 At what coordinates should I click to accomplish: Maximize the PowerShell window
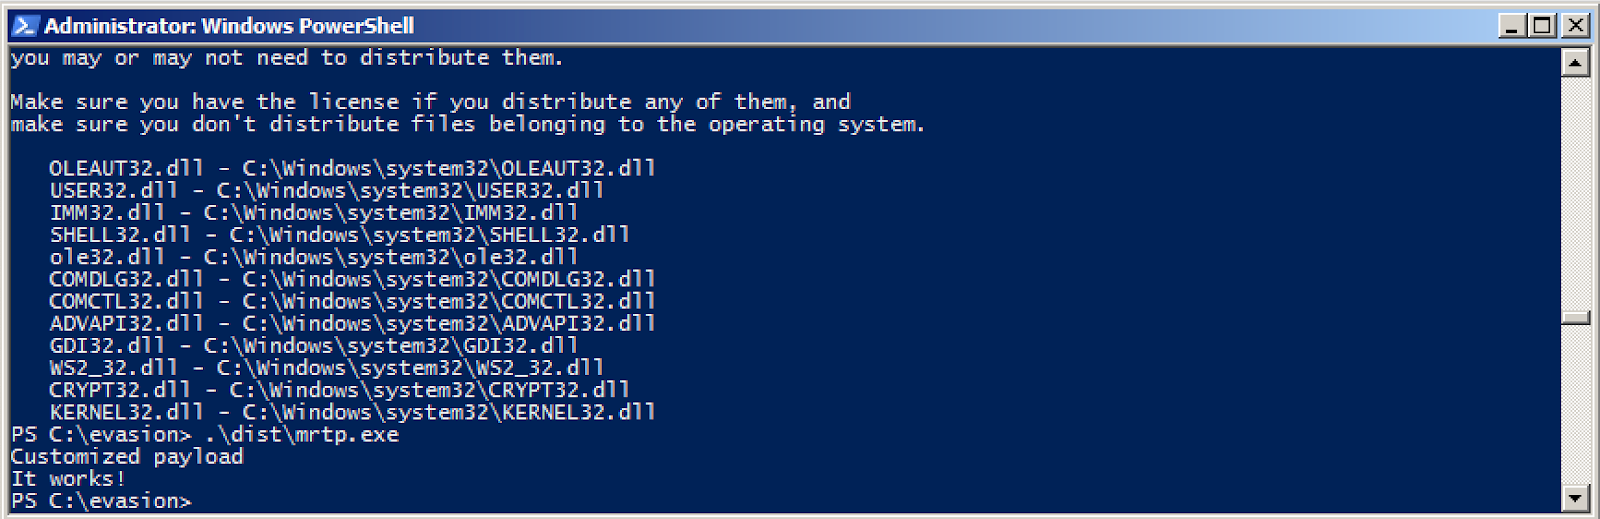pyautogui.click(x=1543, y=25)
